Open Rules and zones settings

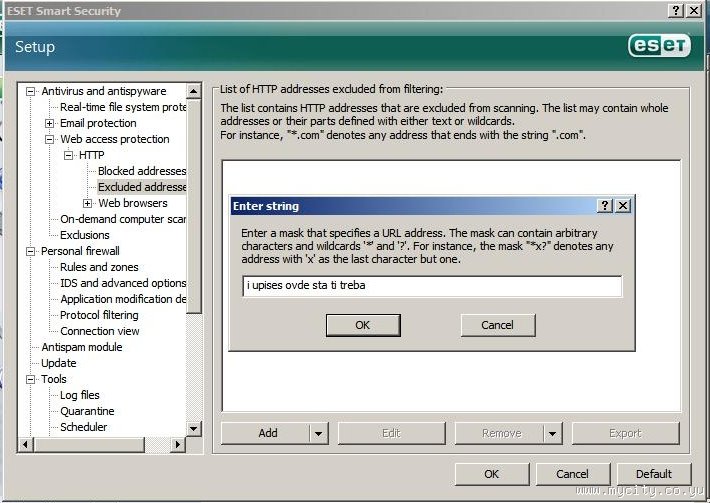tap(99, 267)
